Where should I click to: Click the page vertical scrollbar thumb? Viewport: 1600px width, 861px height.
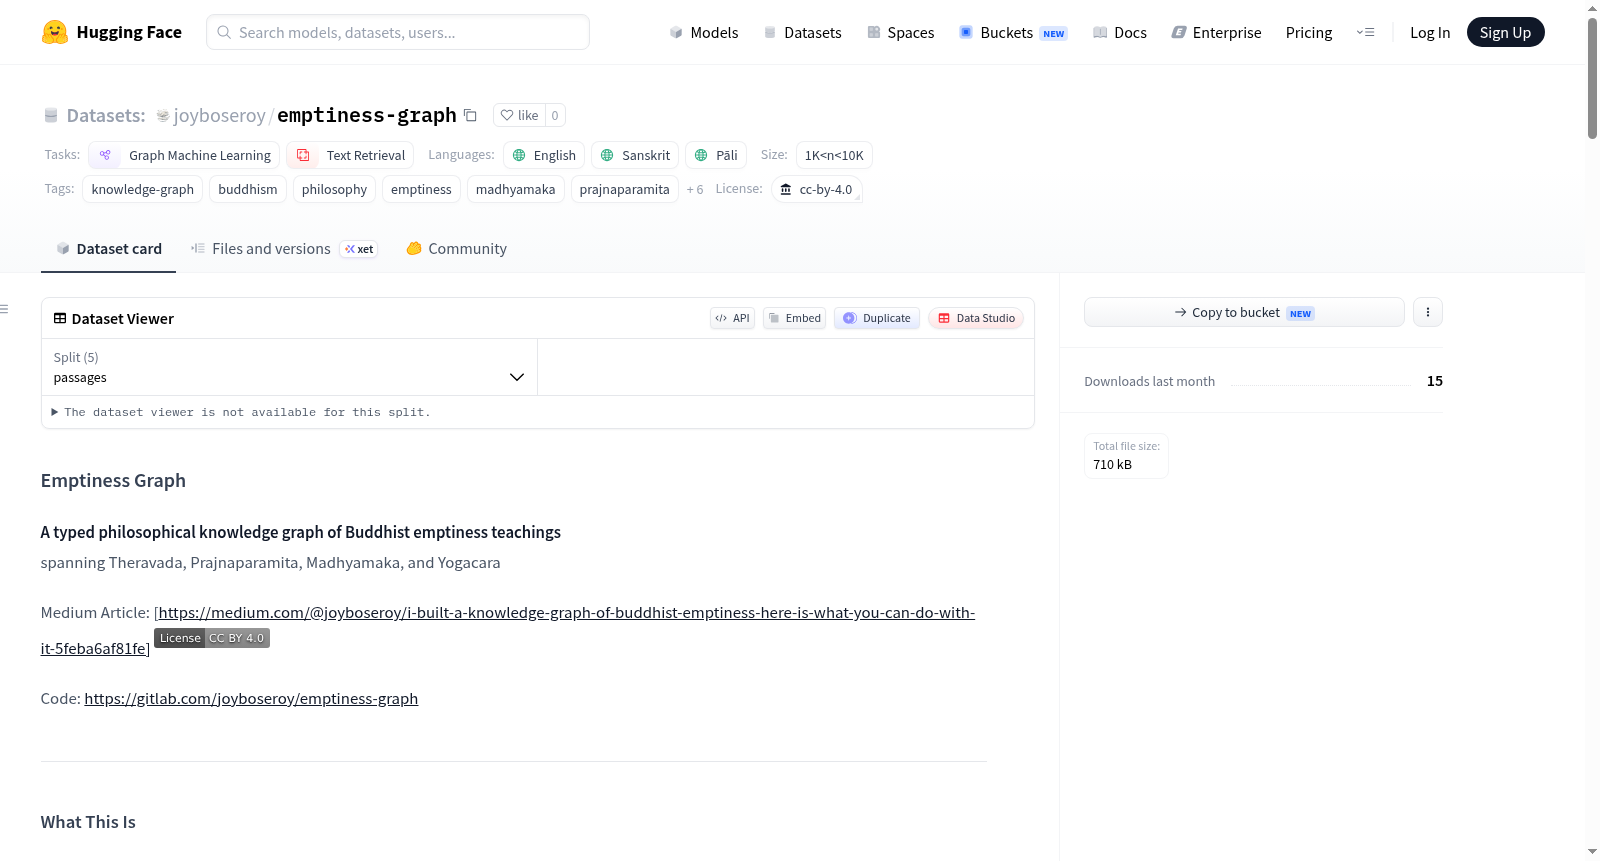click(x=1592, y=77)
